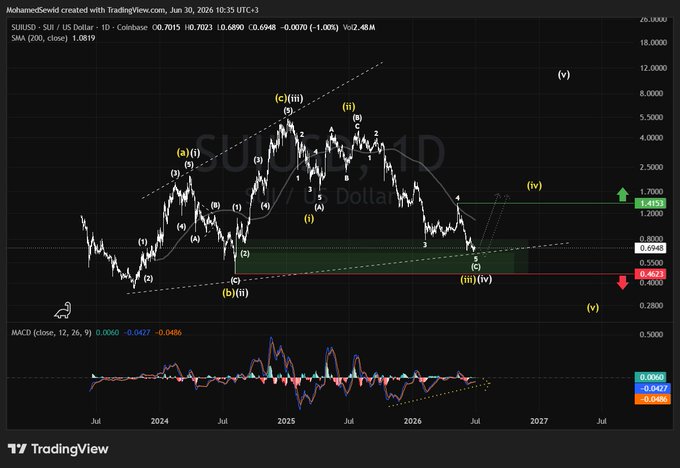The width and height of the screenshot is (680, 468).
Task: Click the header text 'MohamedSewid created with TradingView.com'
Action: 85,10
